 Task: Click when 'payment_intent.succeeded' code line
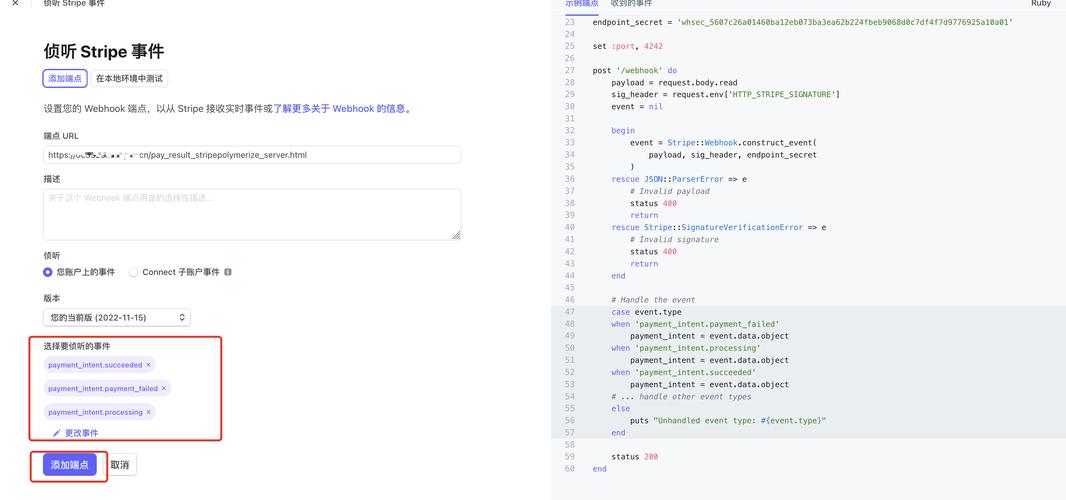[x=683, y=373]
